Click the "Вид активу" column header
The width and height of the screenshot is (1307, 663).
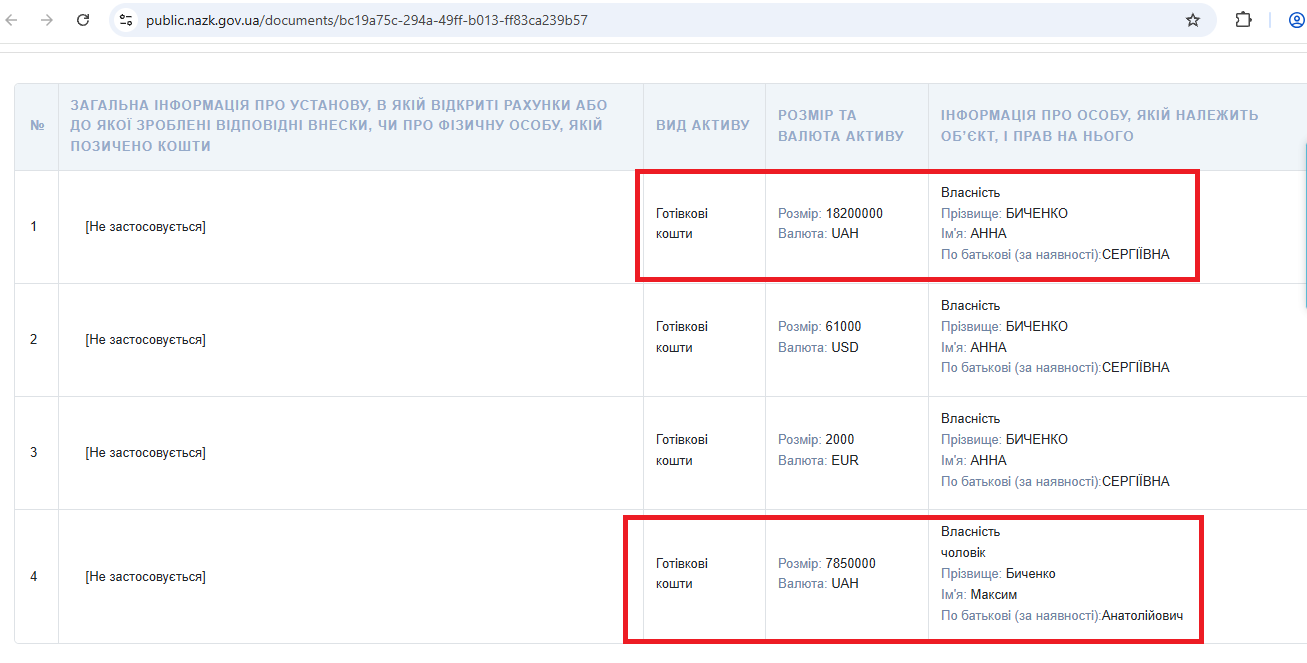[703, 126]
